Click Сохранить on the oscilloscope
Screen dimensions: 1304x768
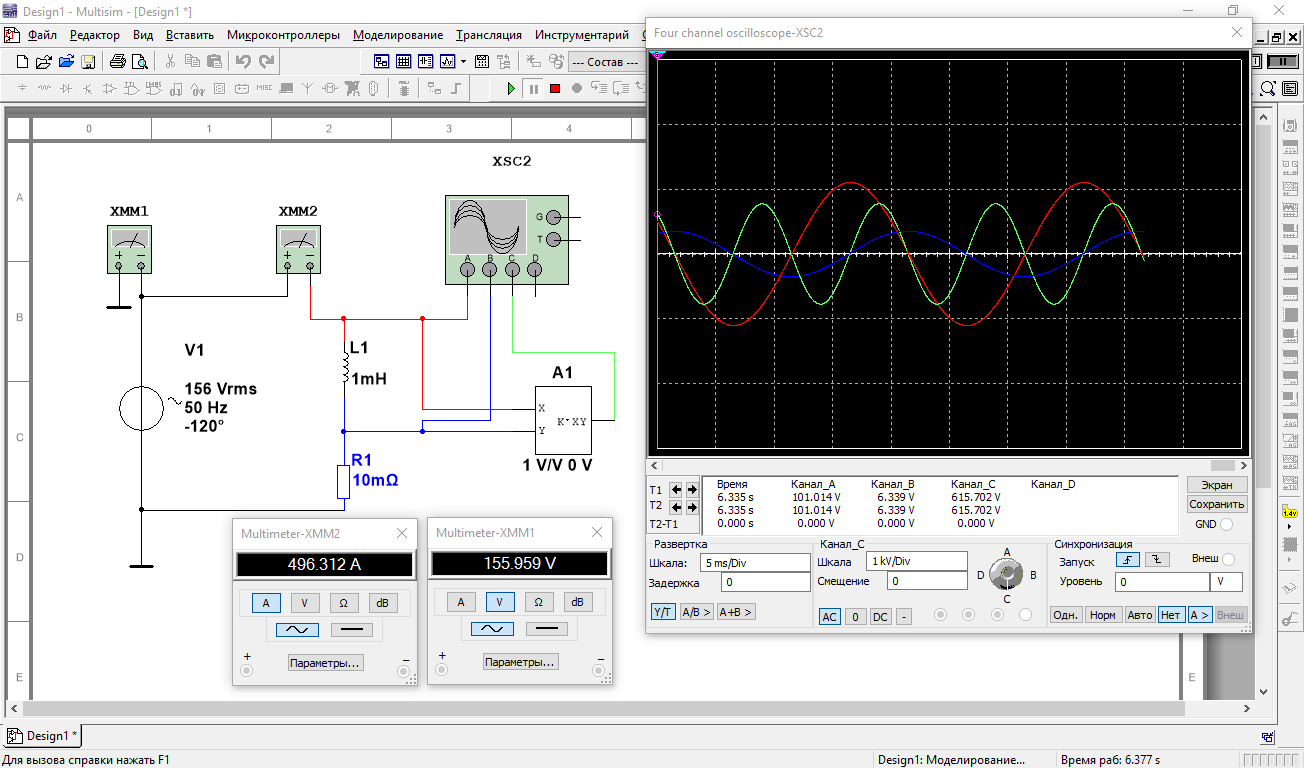pos(1217,505)
